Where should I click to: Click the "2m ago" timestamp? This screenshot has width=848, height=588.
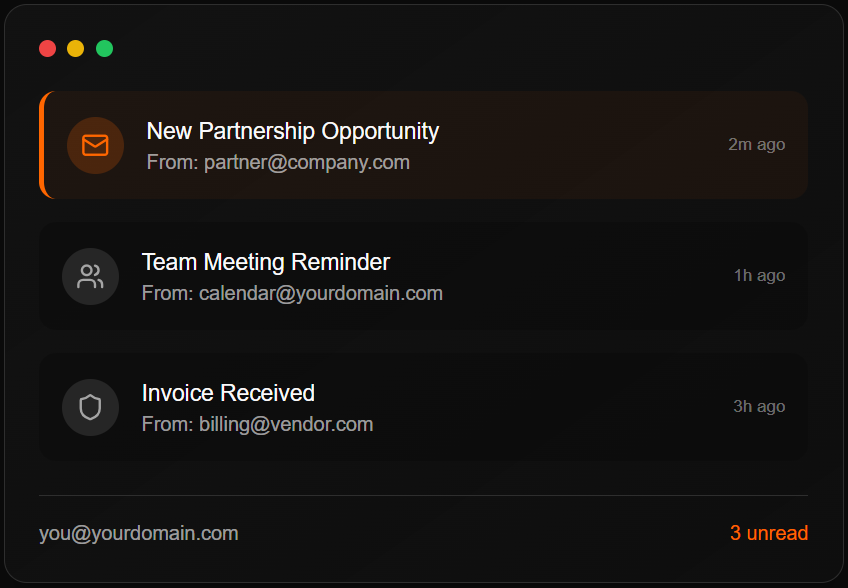tap(756, 145)
